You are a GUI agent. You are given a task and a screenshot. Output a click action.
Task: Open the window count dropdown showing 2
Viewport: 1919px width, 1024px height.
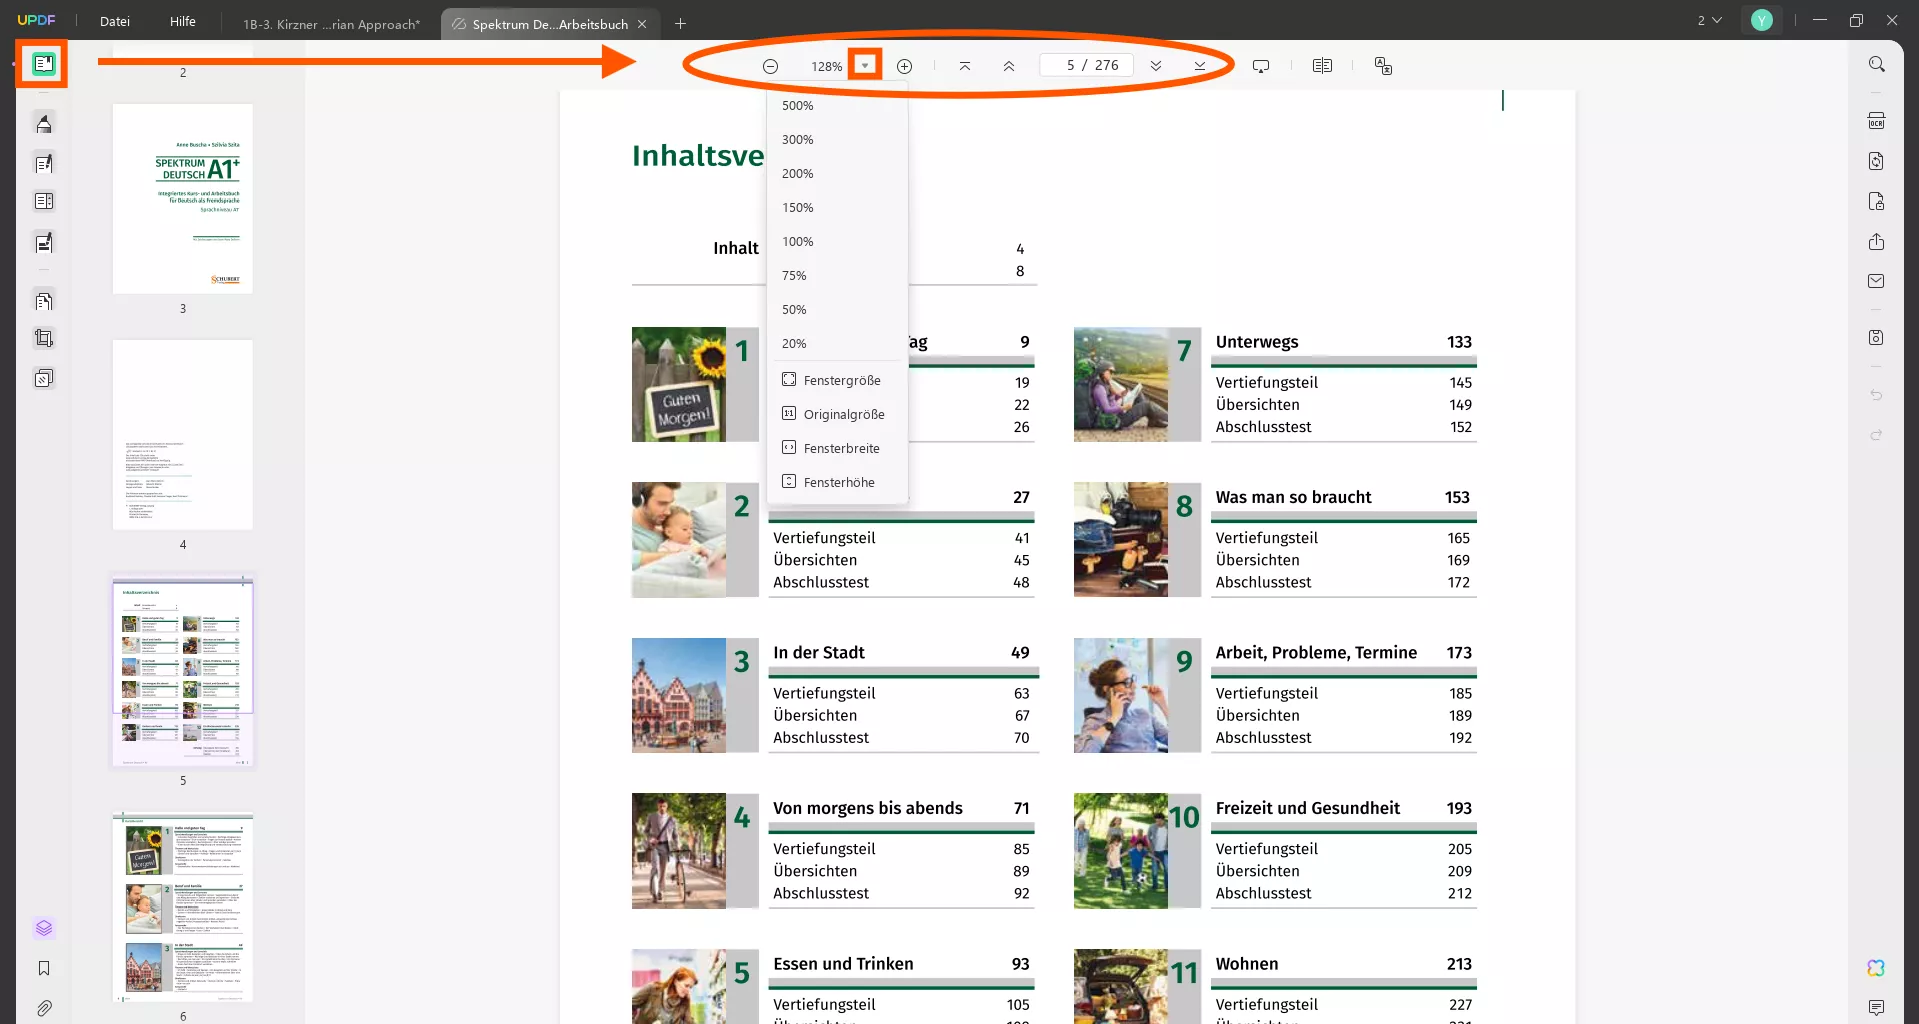1709,20
